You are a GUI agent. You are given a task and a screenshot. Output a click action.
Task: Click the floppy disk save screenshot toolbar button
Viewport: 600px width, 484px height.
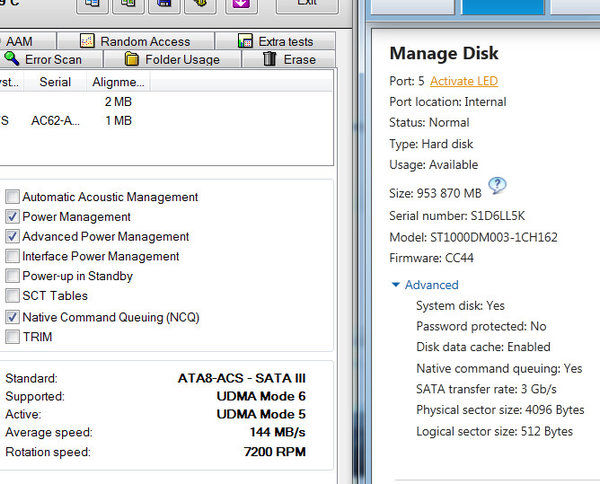(x=164, y=5)
